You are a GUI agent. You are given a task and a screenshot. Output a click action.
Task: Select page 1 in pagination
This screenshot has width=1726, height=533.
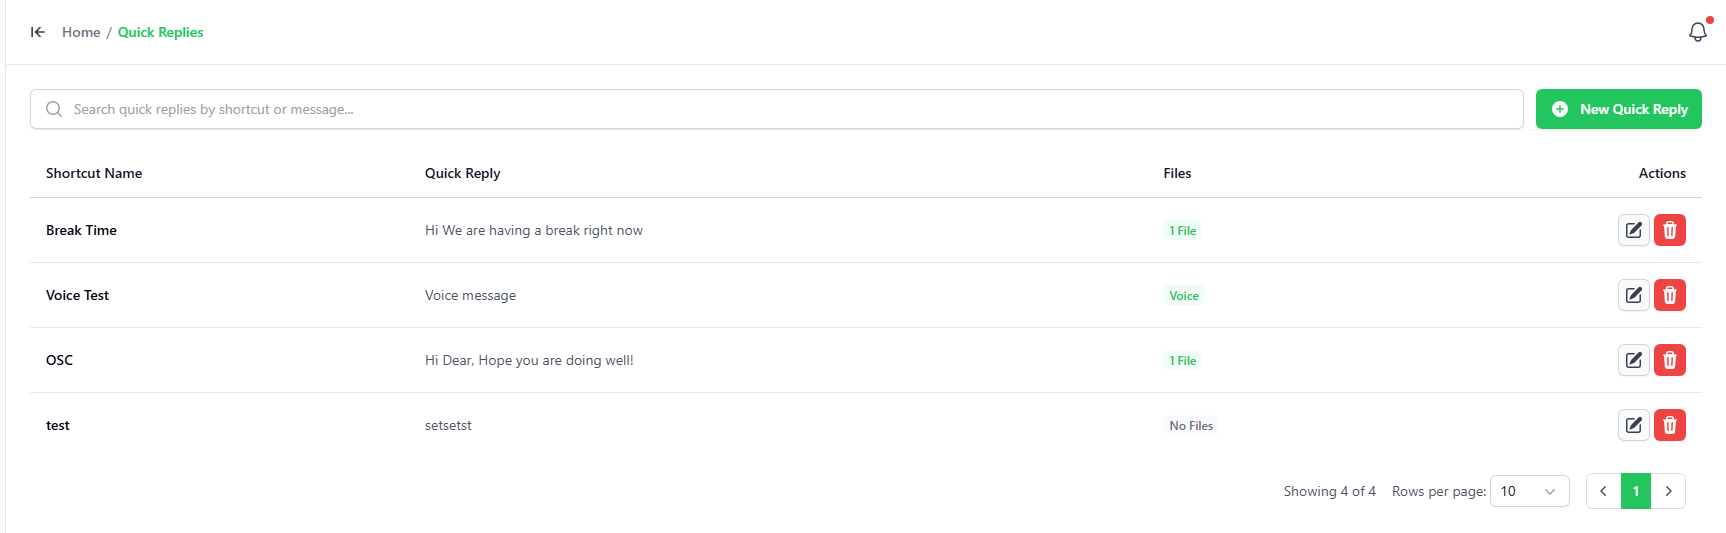1636,491
